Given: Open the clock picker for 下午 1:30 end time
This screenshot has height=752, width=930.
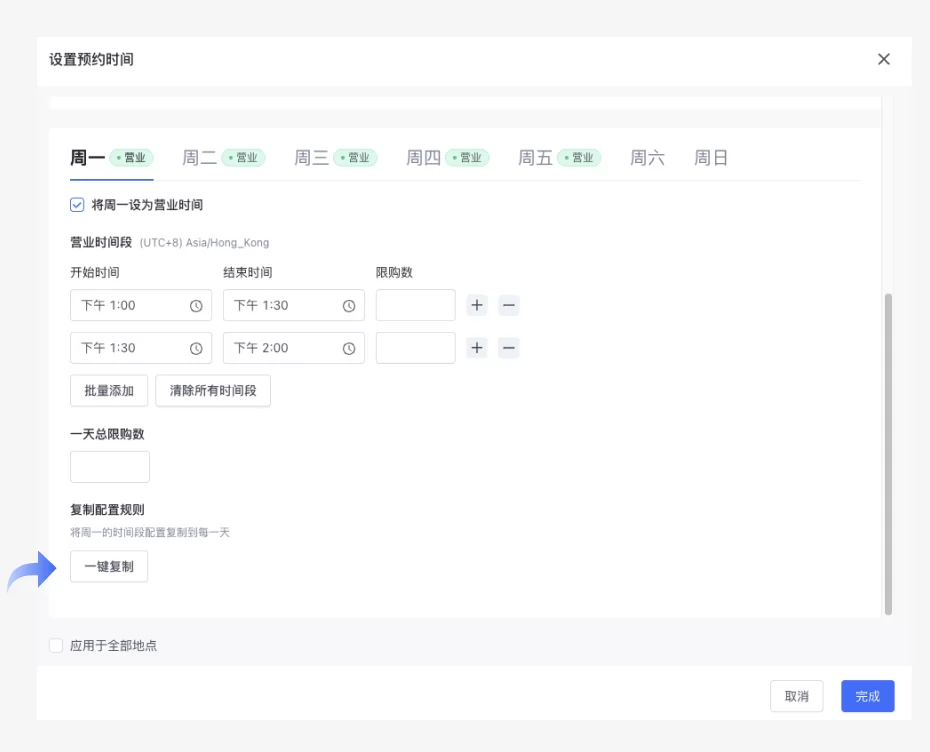Looking at the screenshot, I should pyautogui.click(x=349, y=305).
